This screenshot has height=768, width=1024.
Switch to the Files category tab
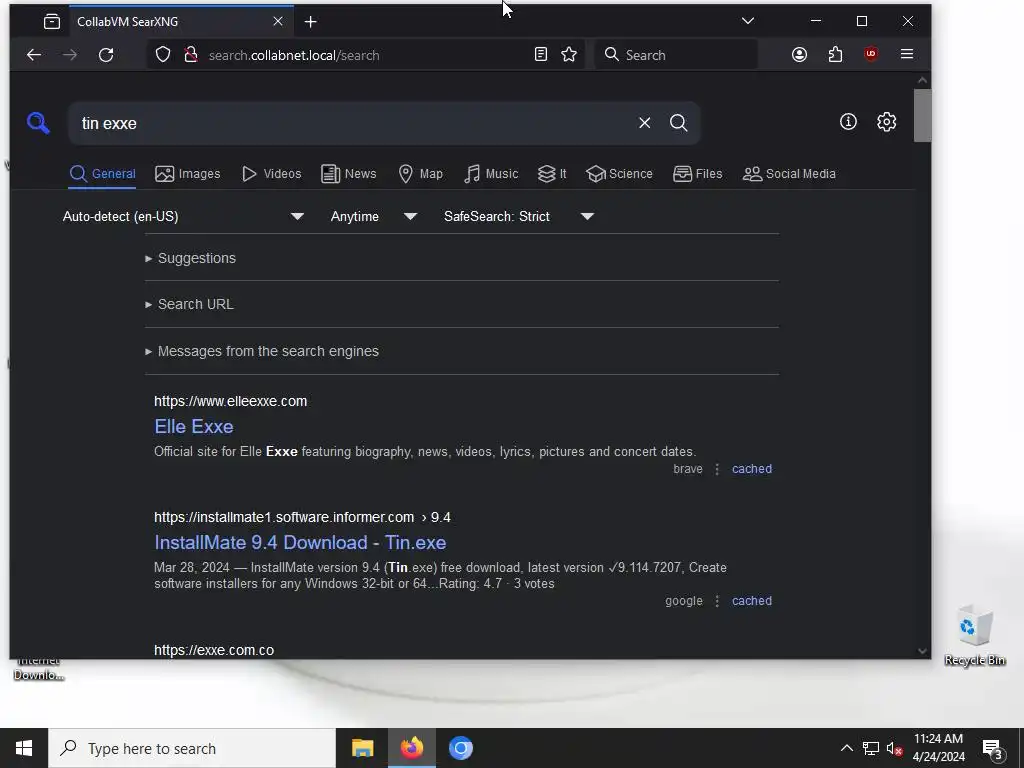(697, 174)
